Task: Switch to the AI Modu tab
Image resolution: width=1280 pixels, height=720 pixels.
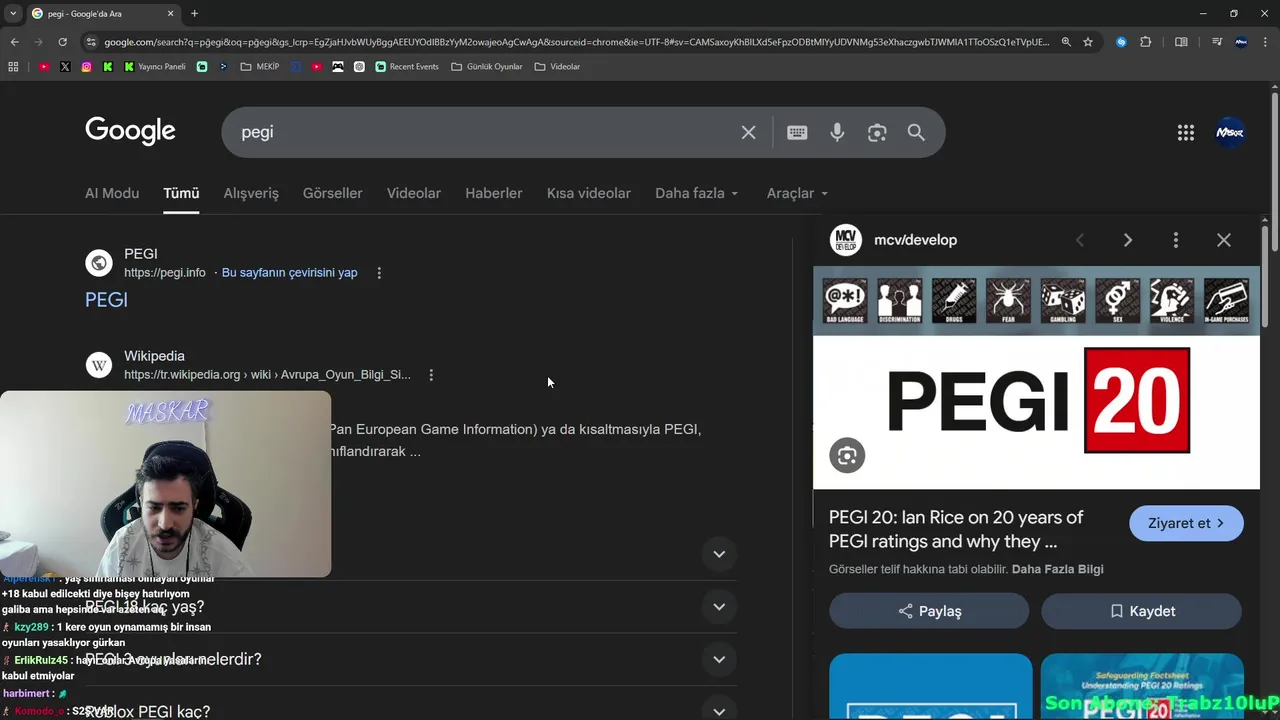Action: tap(112, 193)
